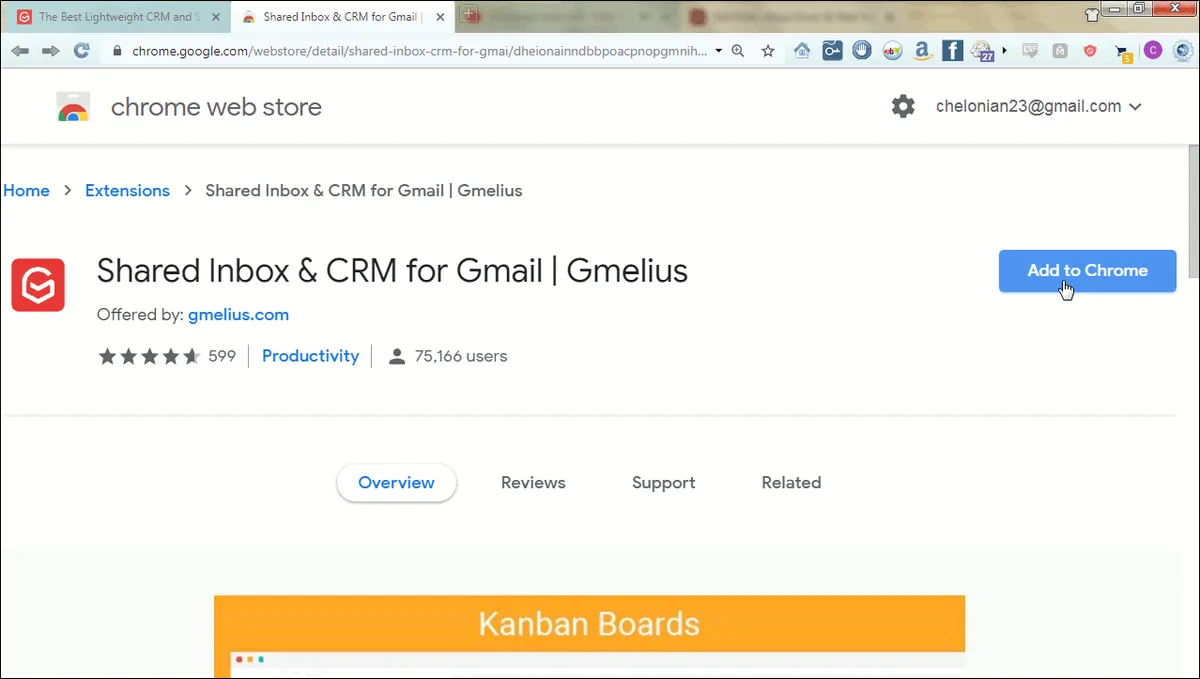Open the key password manager extension

[832, 50]
